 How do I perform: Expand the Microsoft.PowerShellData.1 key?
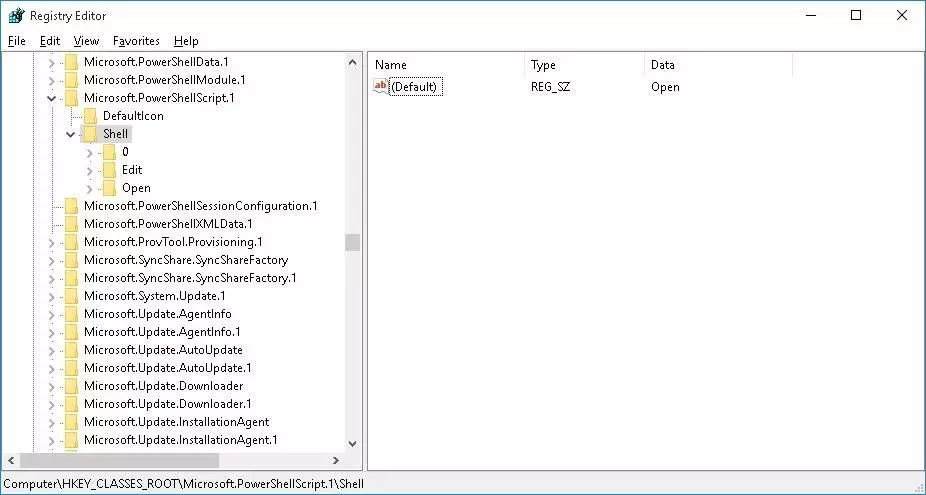51,63
